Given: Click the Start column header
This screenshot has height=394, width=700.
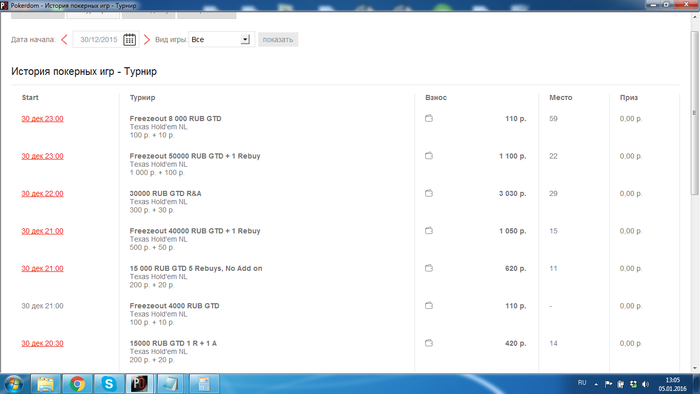Looking at the screenshot, I should click(30, 97).
